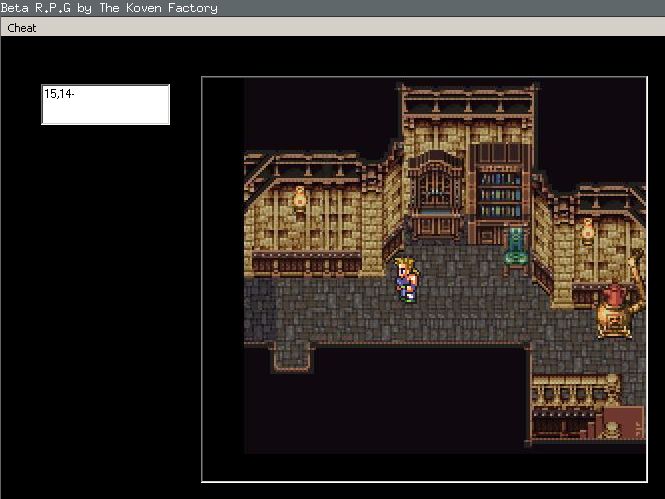Click the green chair by the bookshelf
This screenshot has width=665, height=499.
click(516, 249)
